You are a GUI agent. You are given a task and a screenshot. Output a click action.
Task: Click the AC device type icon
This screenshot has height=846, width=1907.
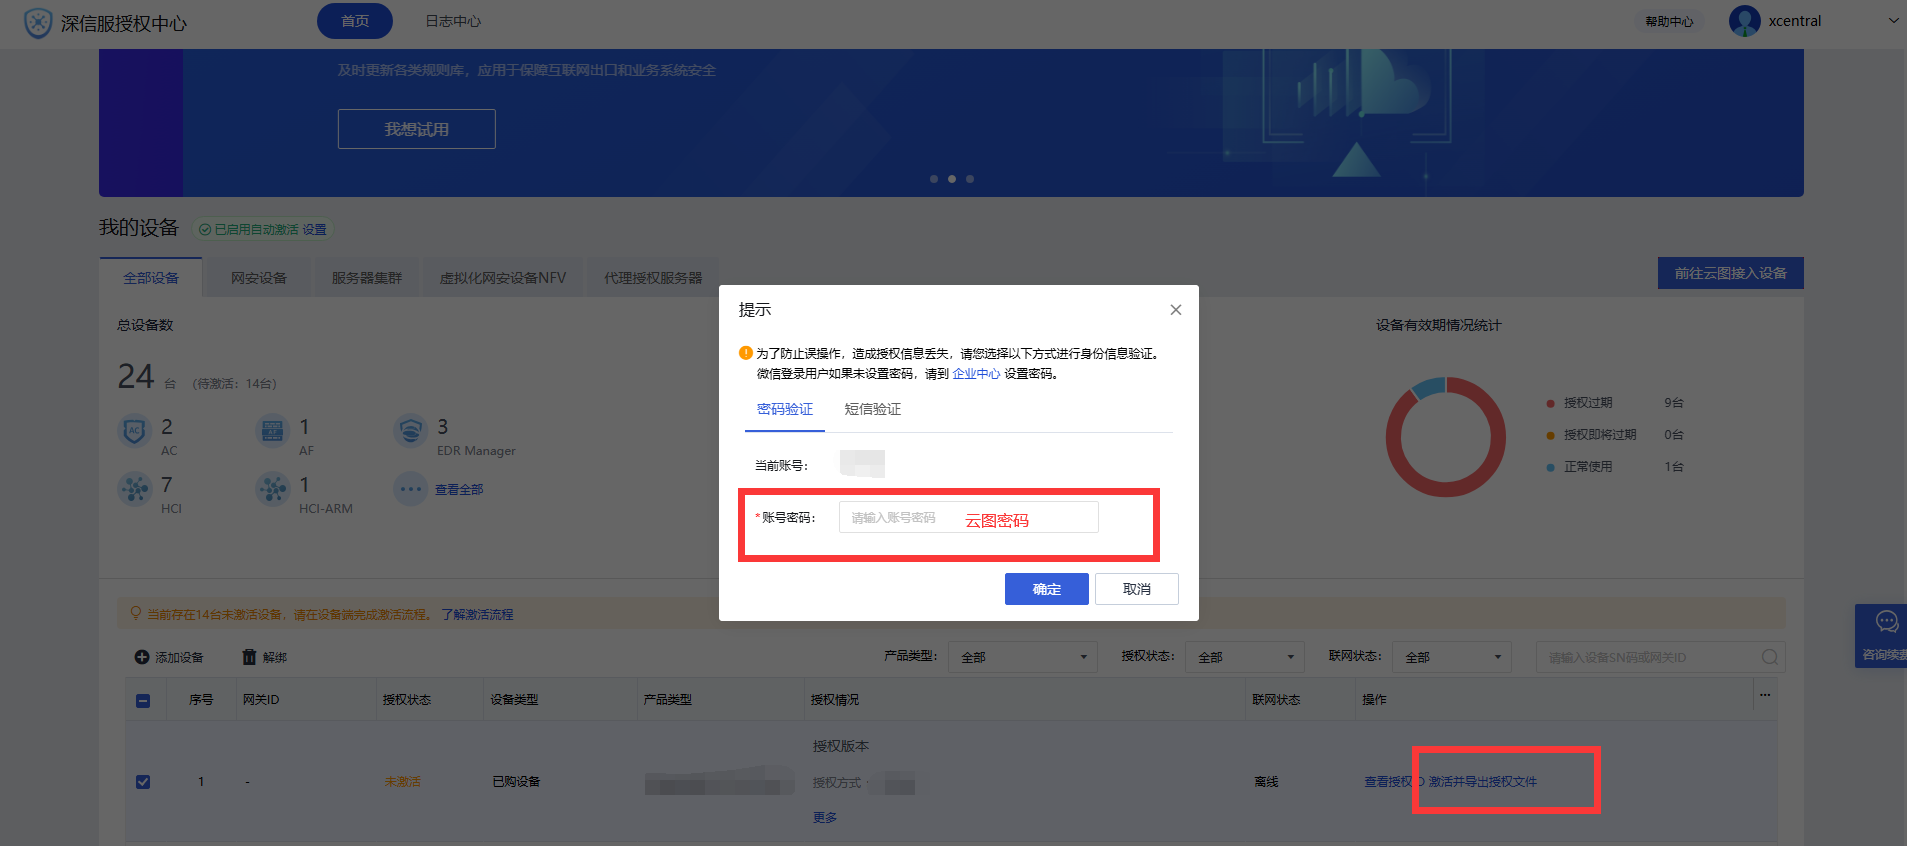point(134,431)
